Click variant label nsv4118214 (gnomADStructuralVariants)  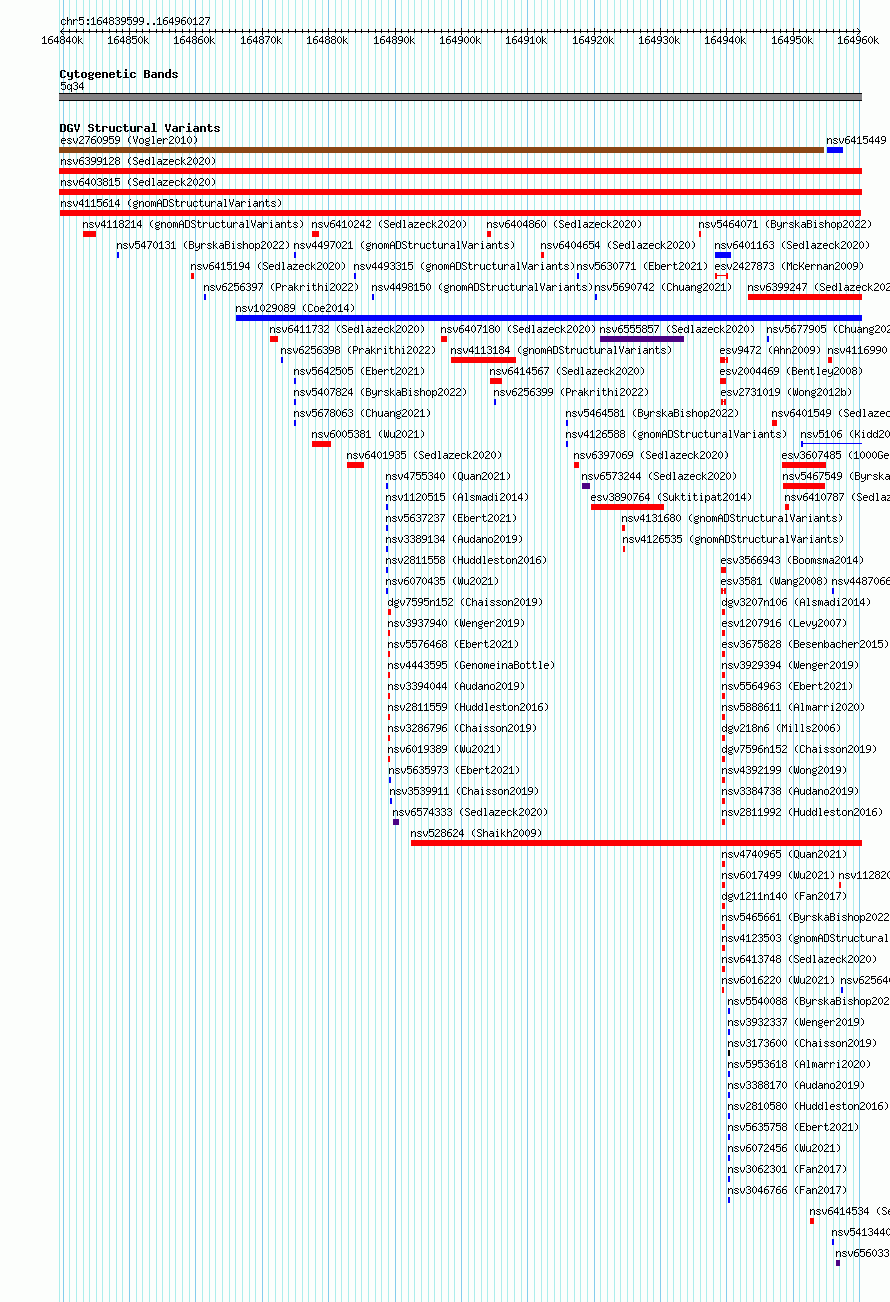[193, 224]
